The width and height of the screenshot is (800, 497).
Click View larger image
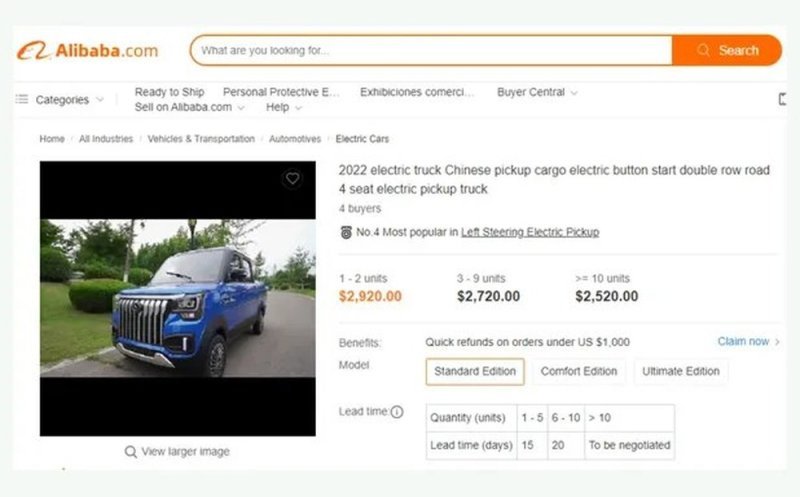[x=185, y=452]
